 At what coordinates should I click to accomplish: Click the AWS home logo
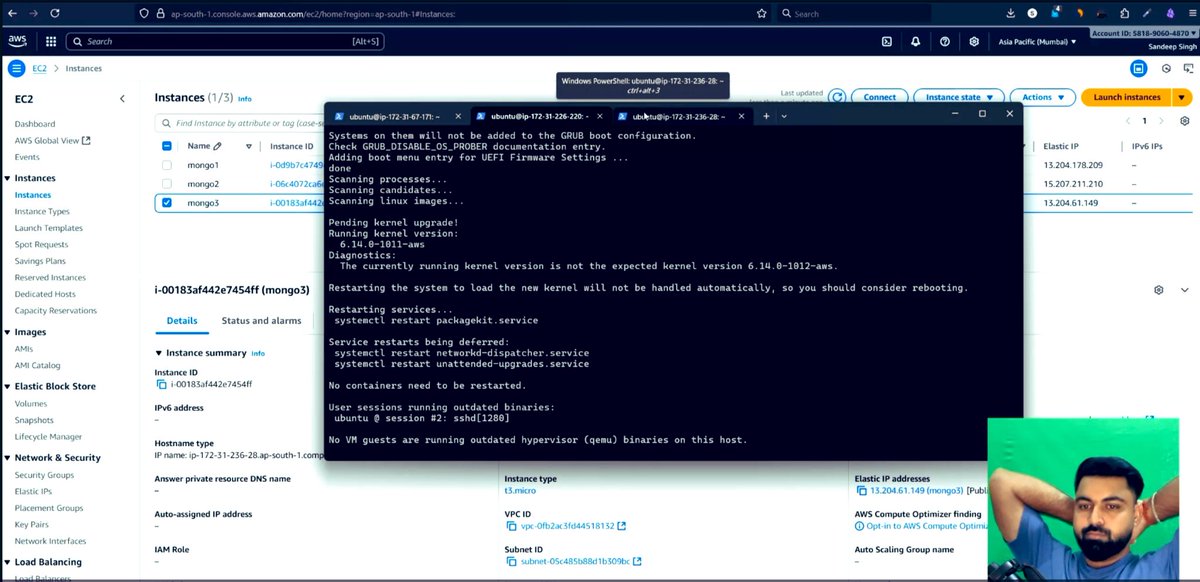coord(17,40)
